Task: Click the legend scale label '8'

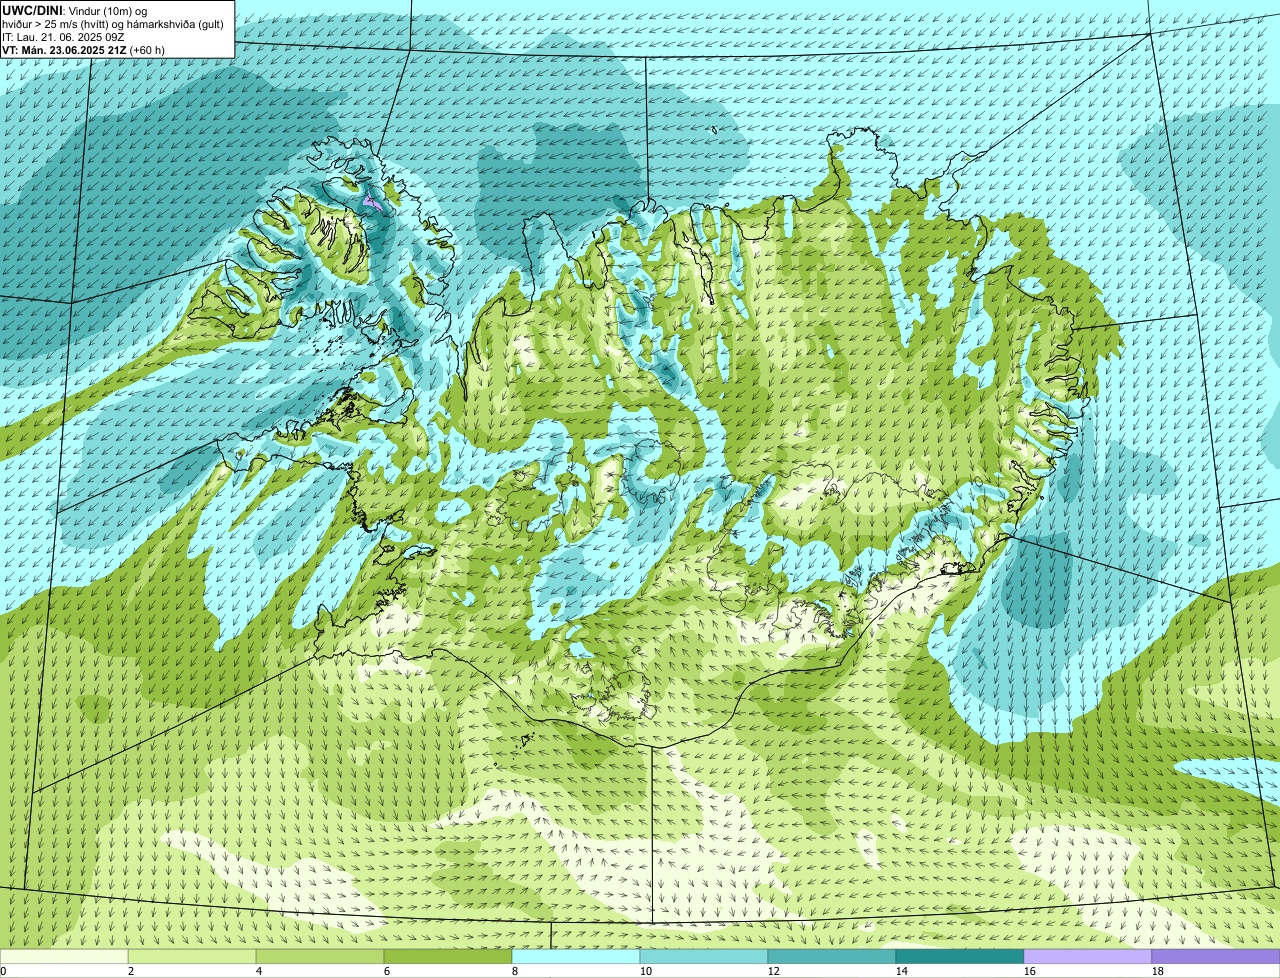Action: tap(515, 971)
